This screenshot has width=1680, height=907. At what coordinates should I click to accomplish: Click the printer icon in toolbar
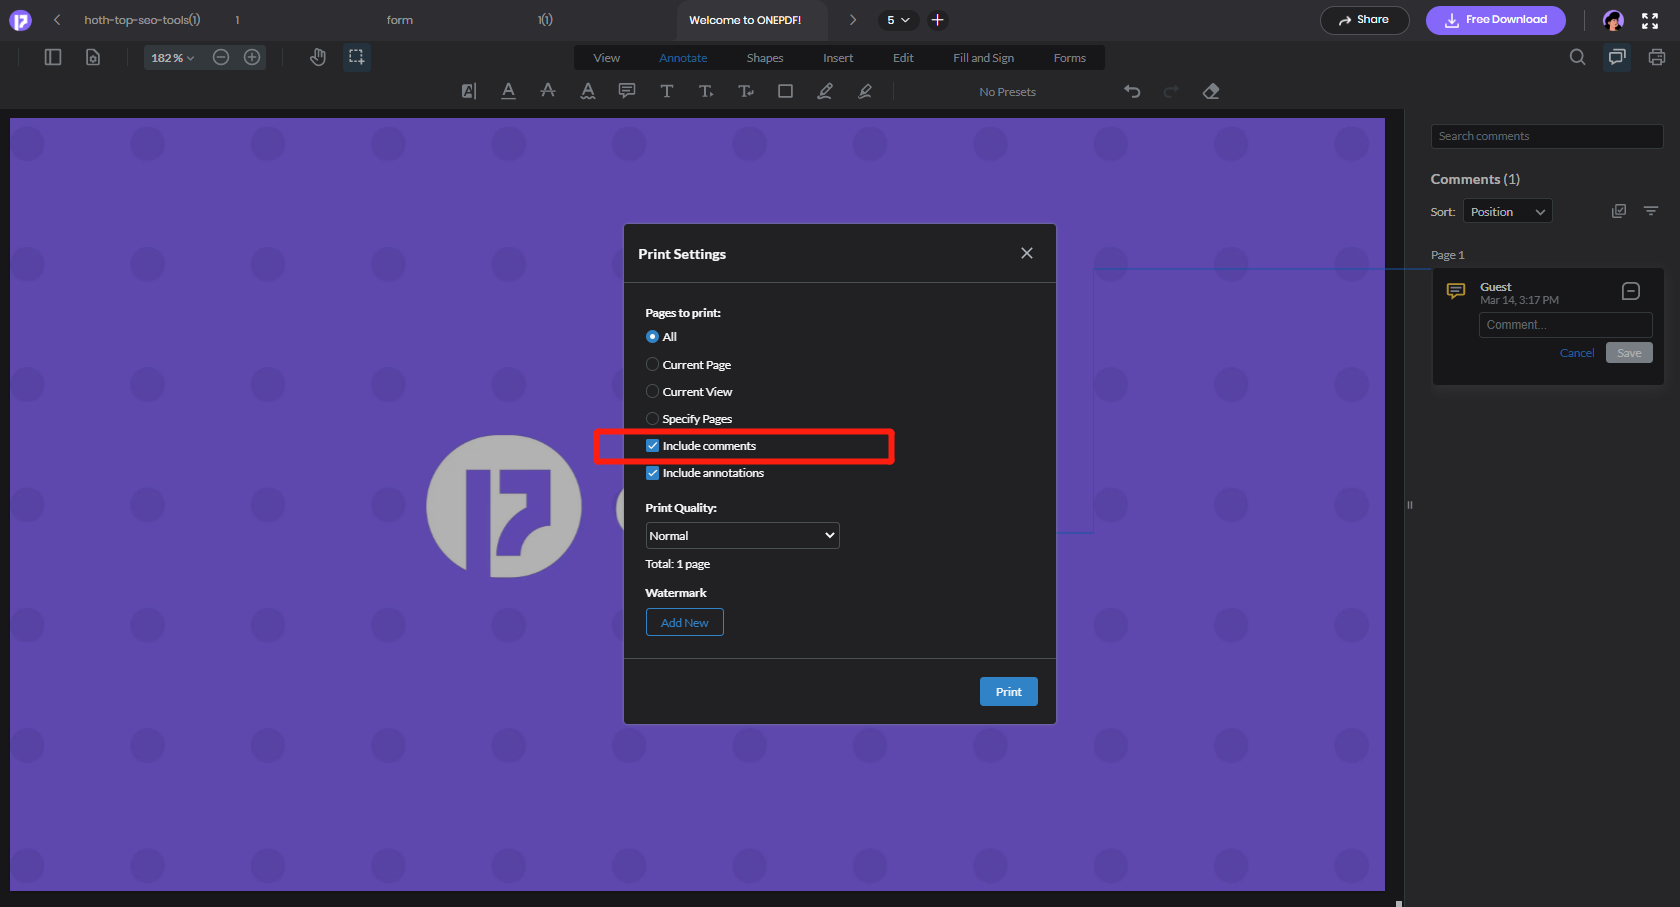click(x=1657, y=57)
